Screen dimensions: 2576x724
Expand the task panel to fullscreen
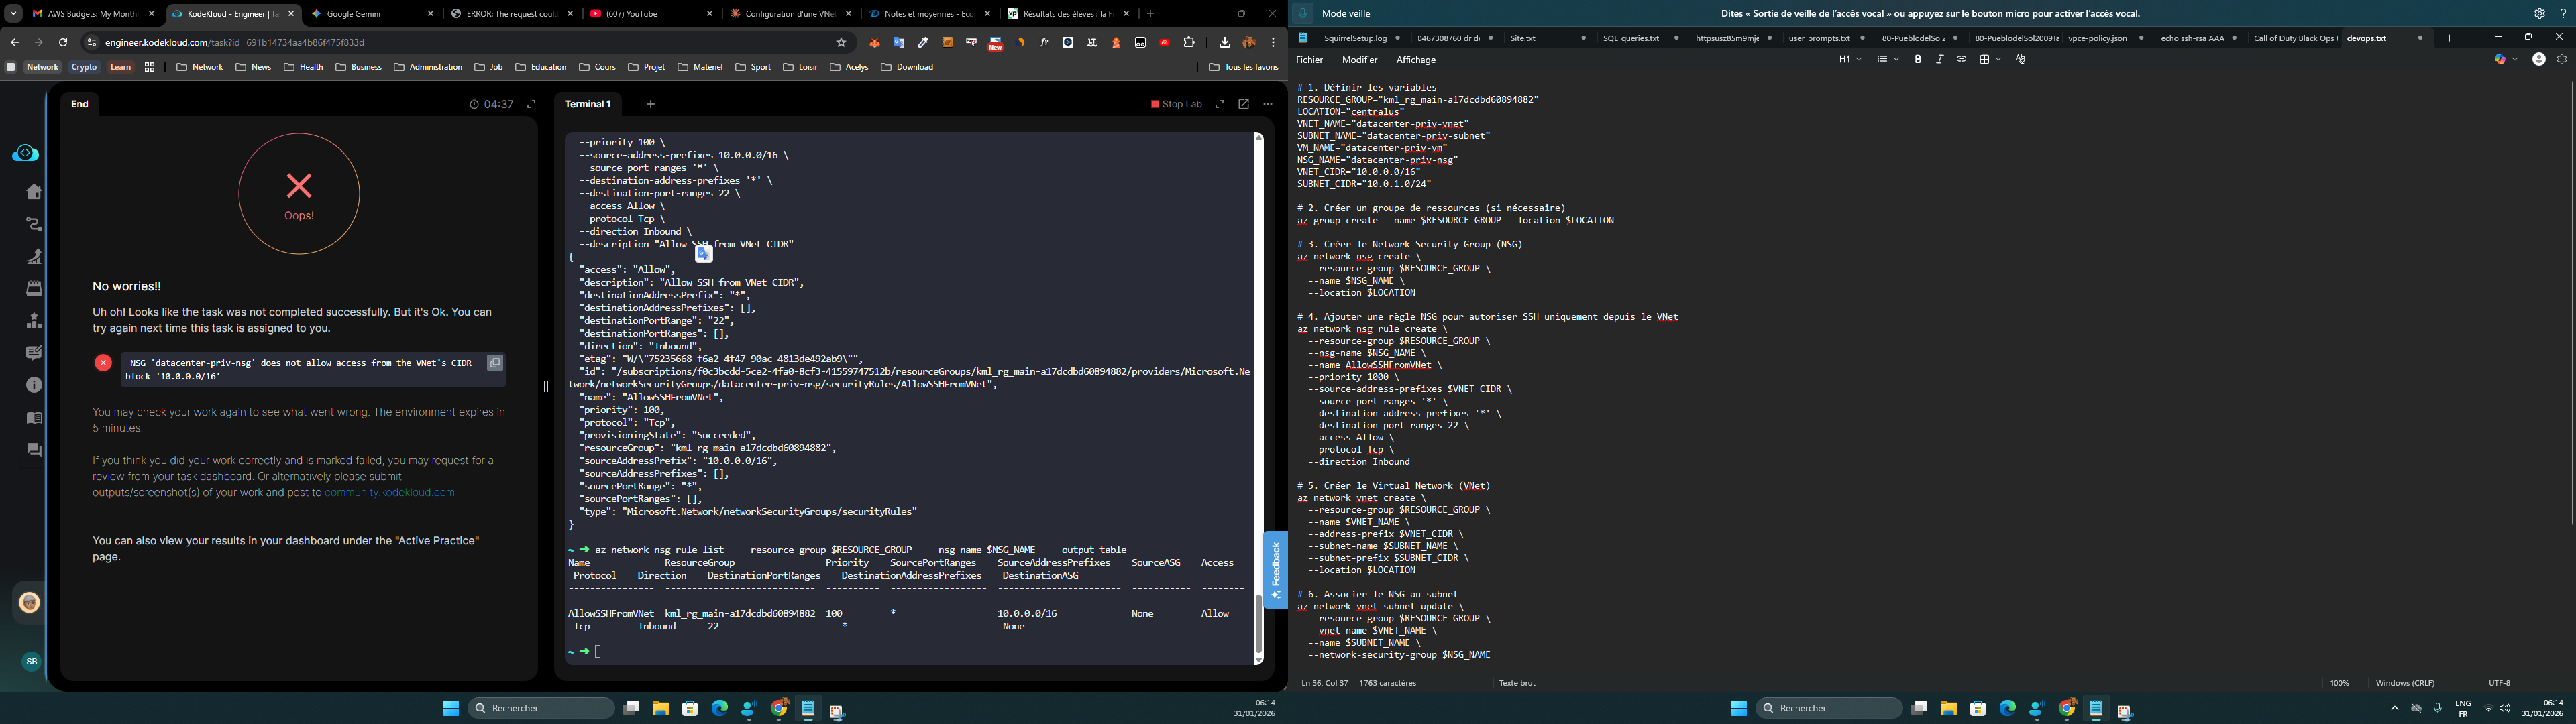tap(531, 104)
